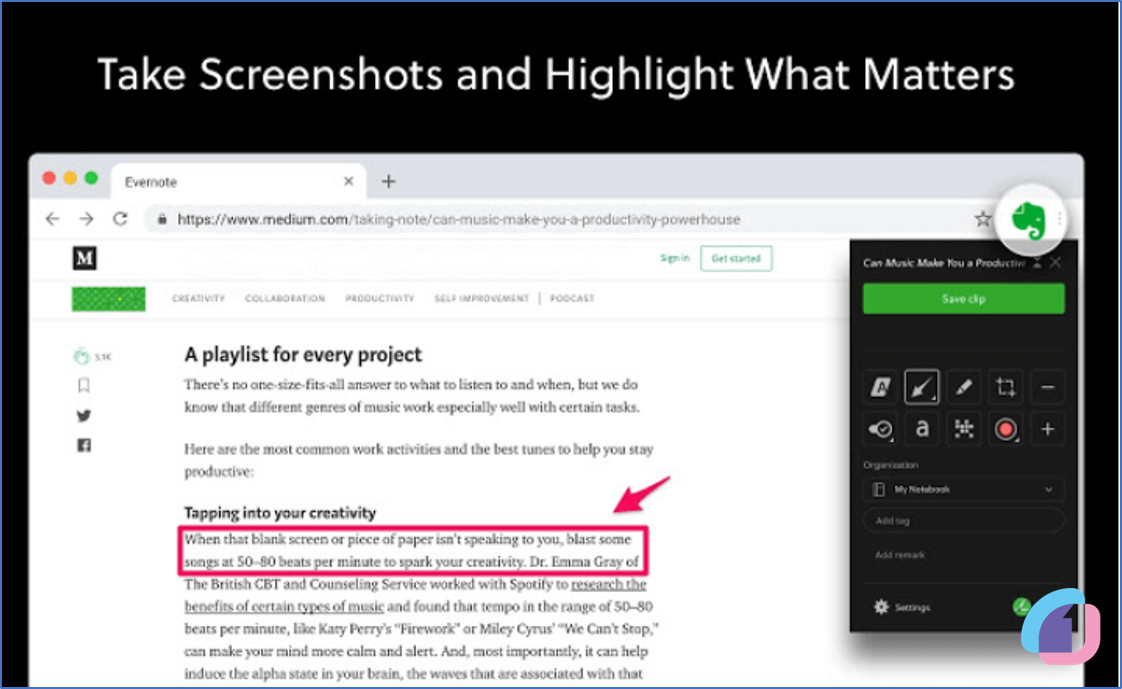Choose the crop tool

click(x=1005, y=387)
